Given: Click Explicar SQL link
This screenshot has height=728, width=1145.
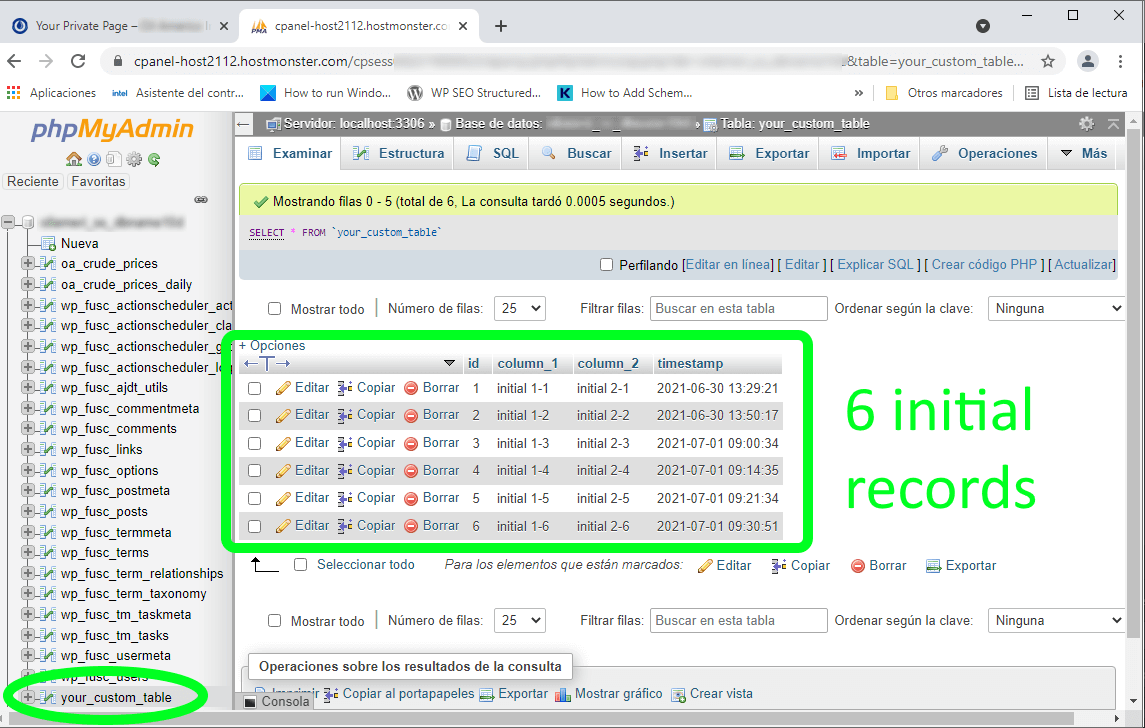Looking at the screenshot, I should [875, 265].
